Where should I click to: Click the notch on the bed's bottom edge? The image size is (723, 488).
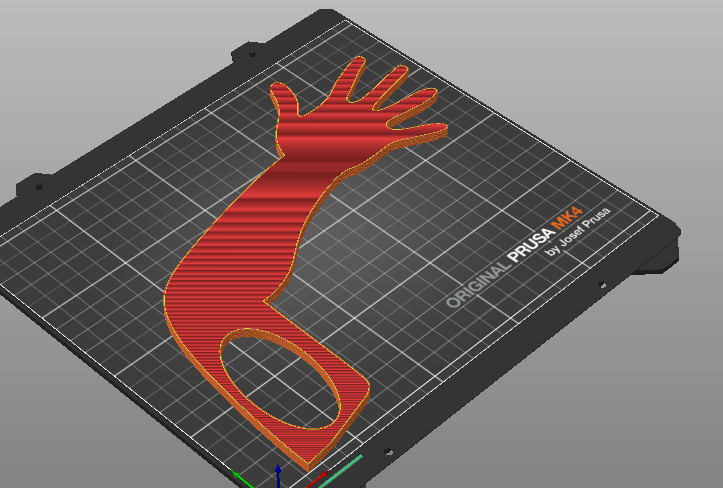388,451
